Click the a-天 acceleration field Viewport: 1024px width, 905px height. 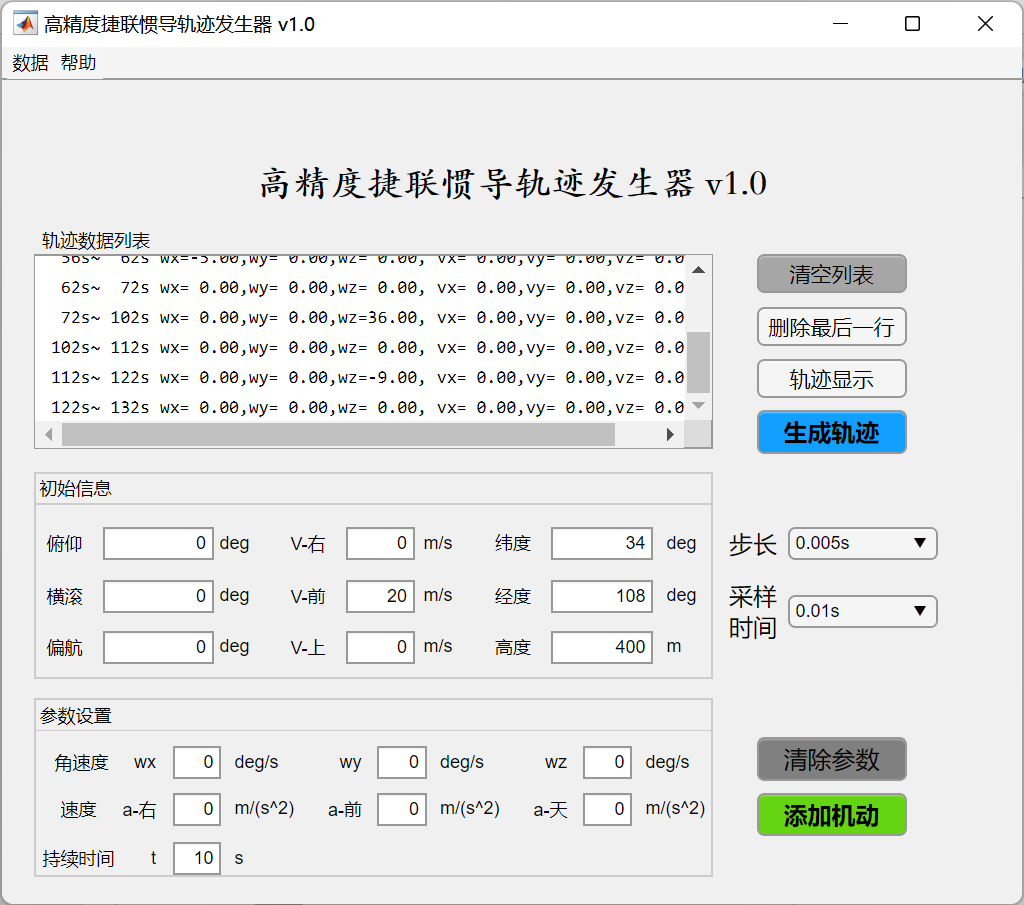tap(607, 810)
